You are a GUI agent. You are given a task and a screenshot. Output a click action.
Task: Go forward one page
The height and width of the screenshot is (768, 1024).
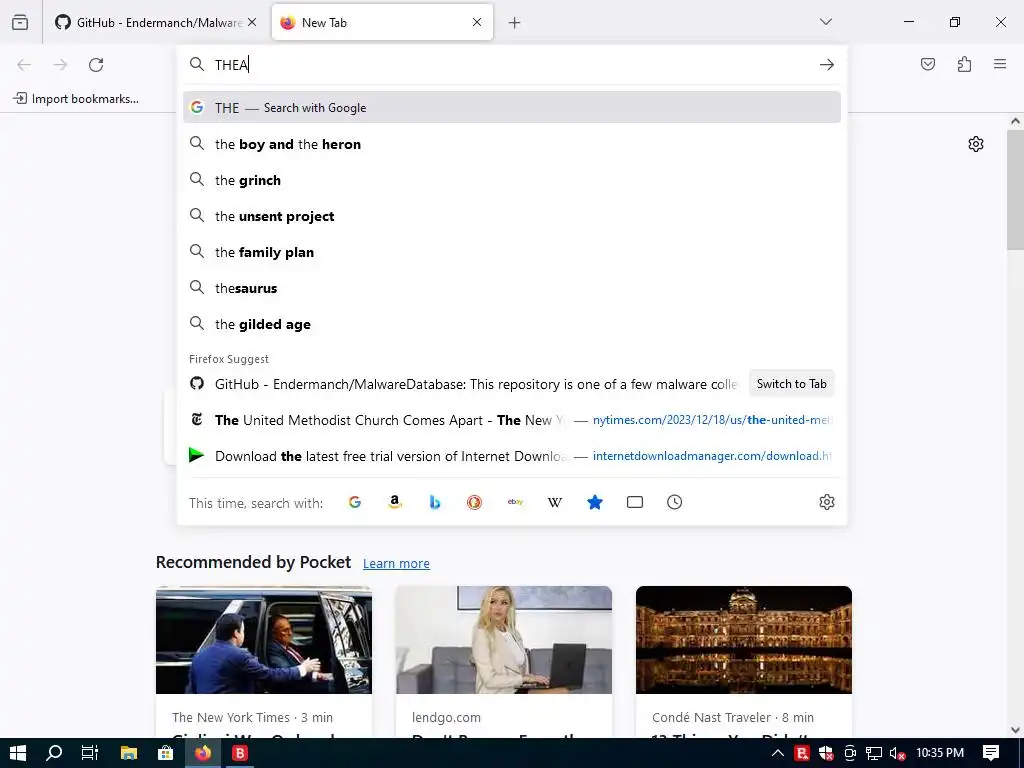tap(60, 64)
